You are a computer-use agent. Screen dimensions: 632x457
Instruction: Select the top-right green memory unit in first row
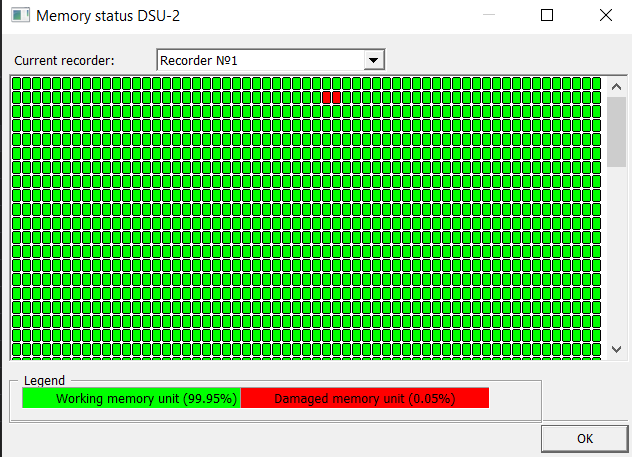(x=596, y=83)
